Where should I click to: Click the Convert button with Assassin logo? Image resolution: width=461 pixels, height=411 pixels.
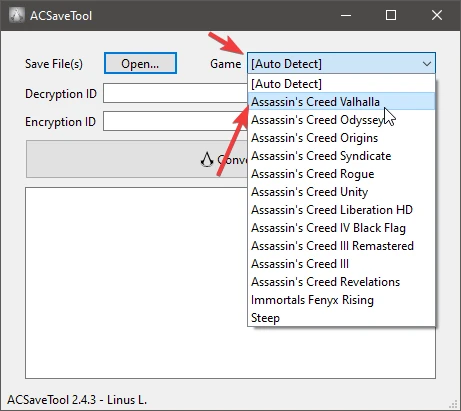tap(137, 159)
